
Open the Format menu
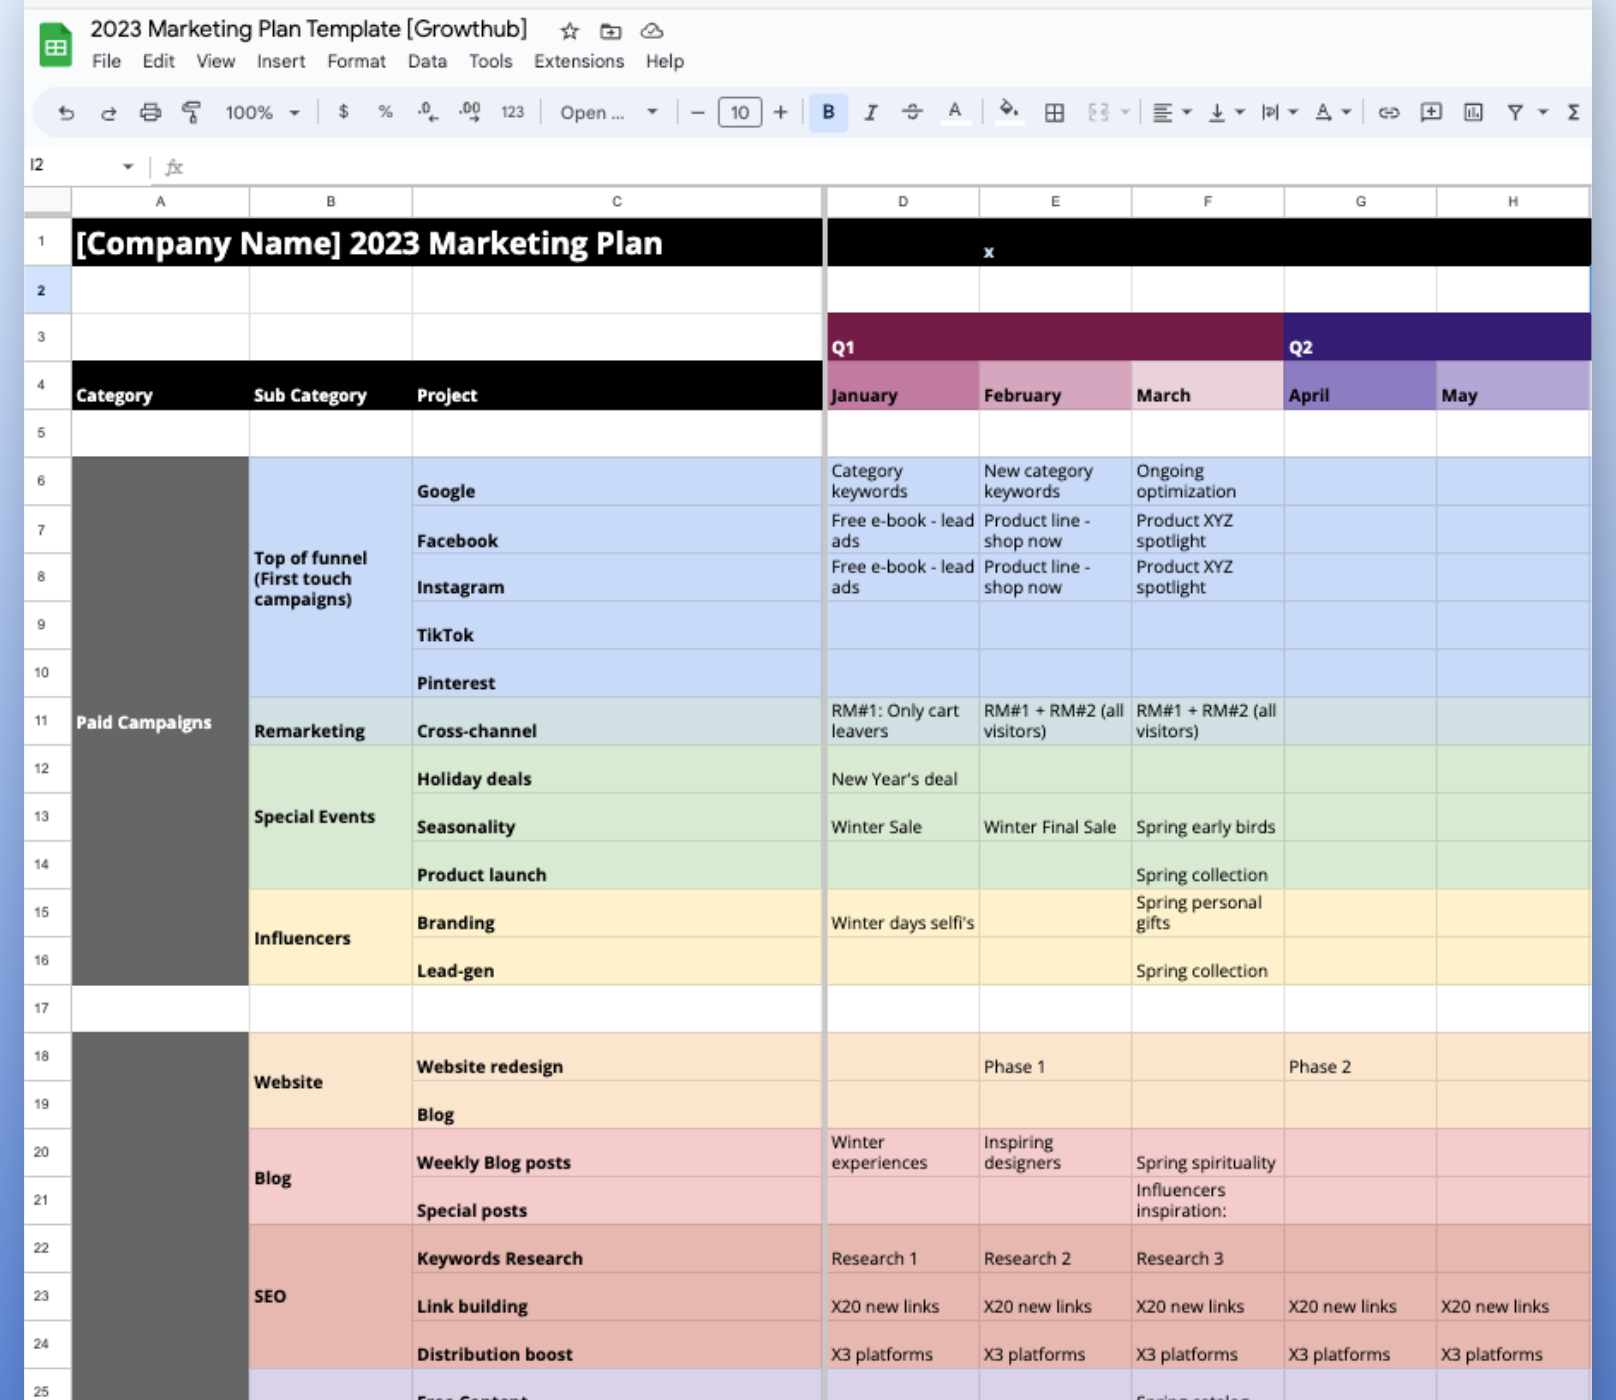[356, 61]
